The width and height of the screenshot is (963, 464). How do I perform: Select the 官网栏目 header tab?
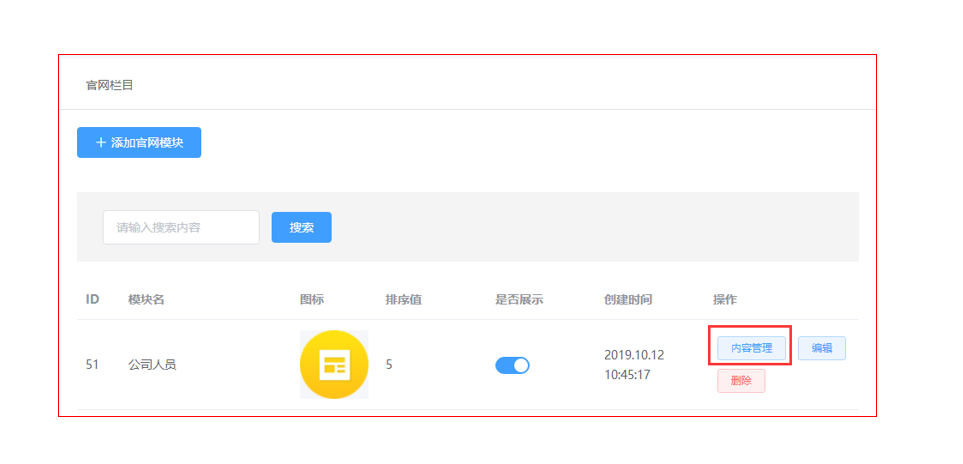pyautogui.click(x=109, y=85)
